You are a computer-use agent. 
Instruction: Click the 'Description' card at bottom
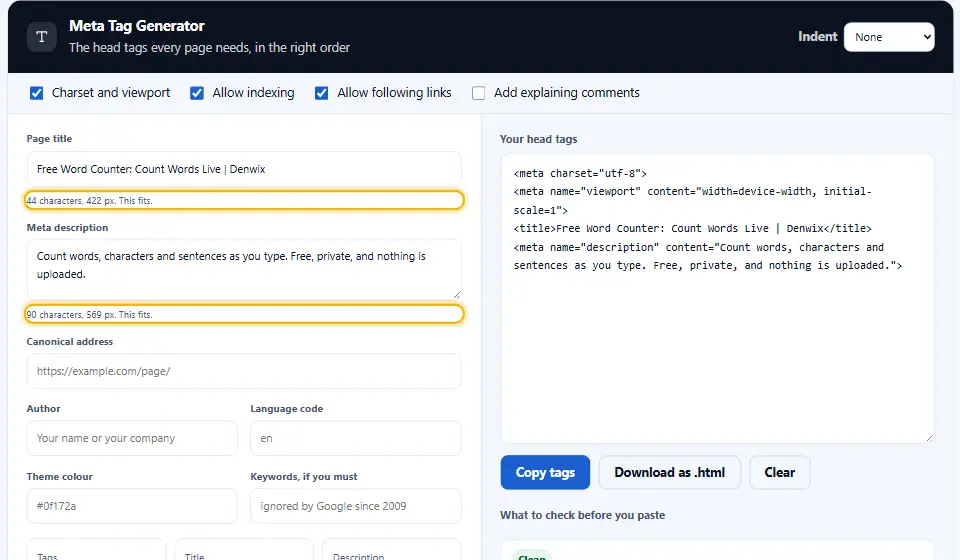coord(392,550)
